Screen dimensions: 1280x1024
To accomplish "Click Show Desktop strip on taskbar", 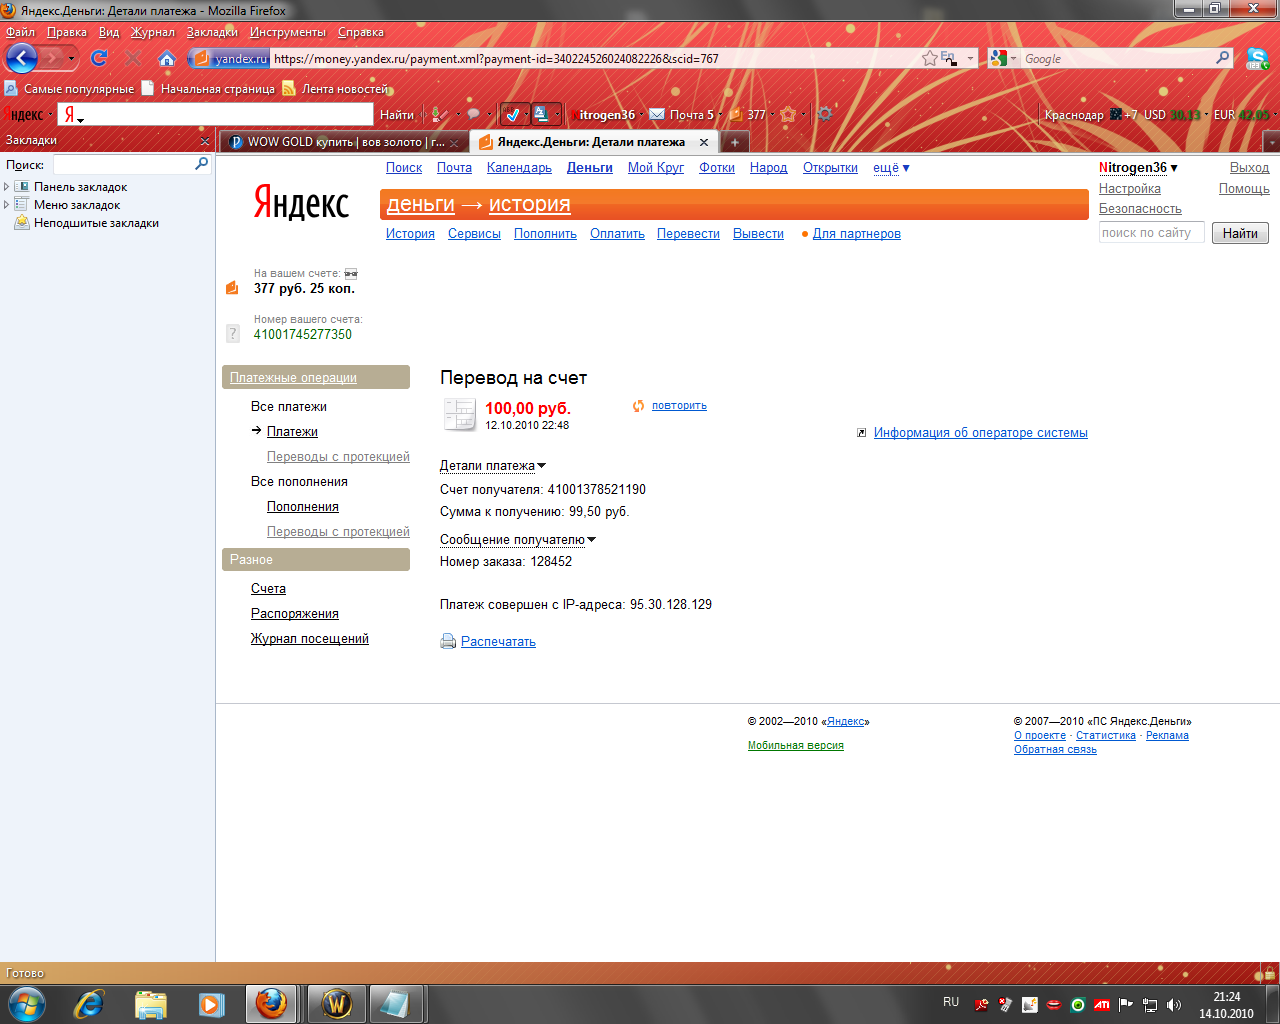I will [1273, 1004].
